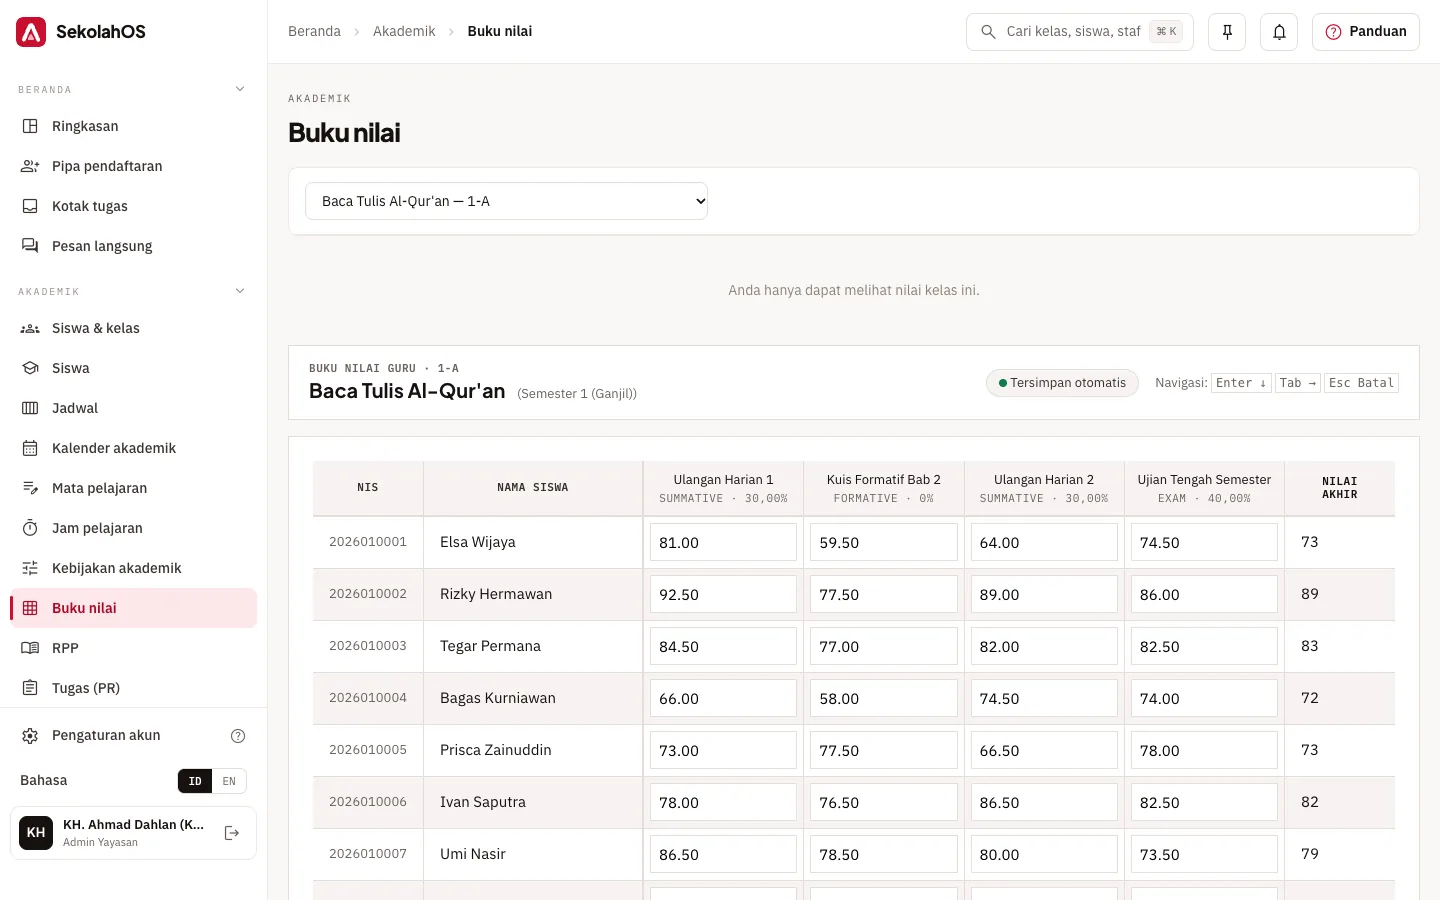Click the Kotak tugas inbox icon

coord(30,206)
